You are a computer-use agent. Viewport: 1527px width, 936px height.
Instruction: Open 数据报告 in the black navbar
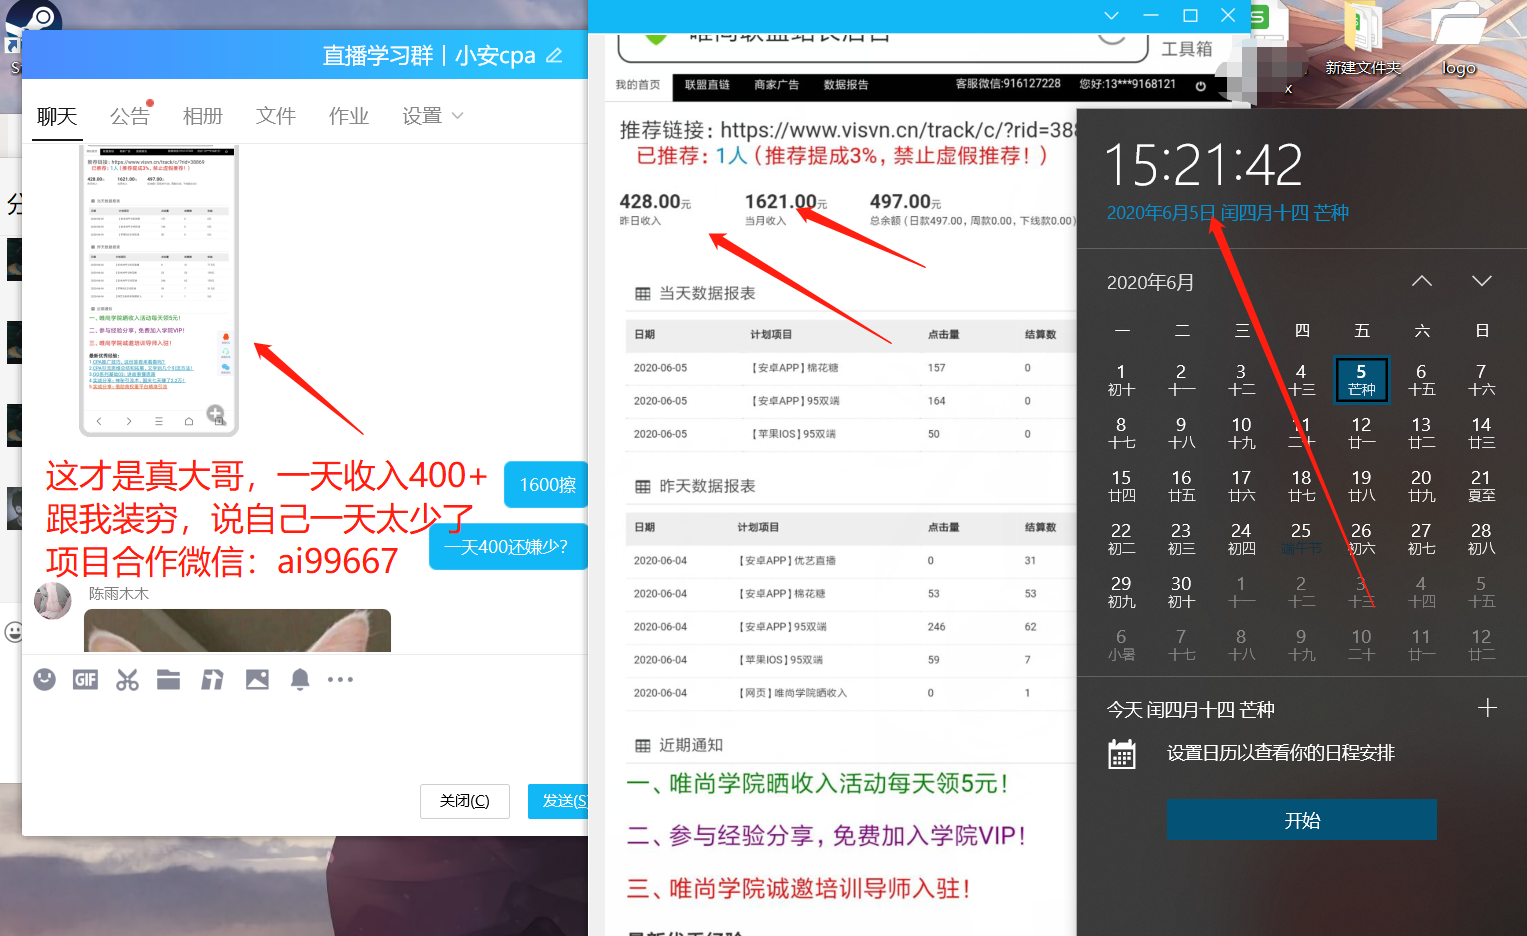[x=846, y=85]
